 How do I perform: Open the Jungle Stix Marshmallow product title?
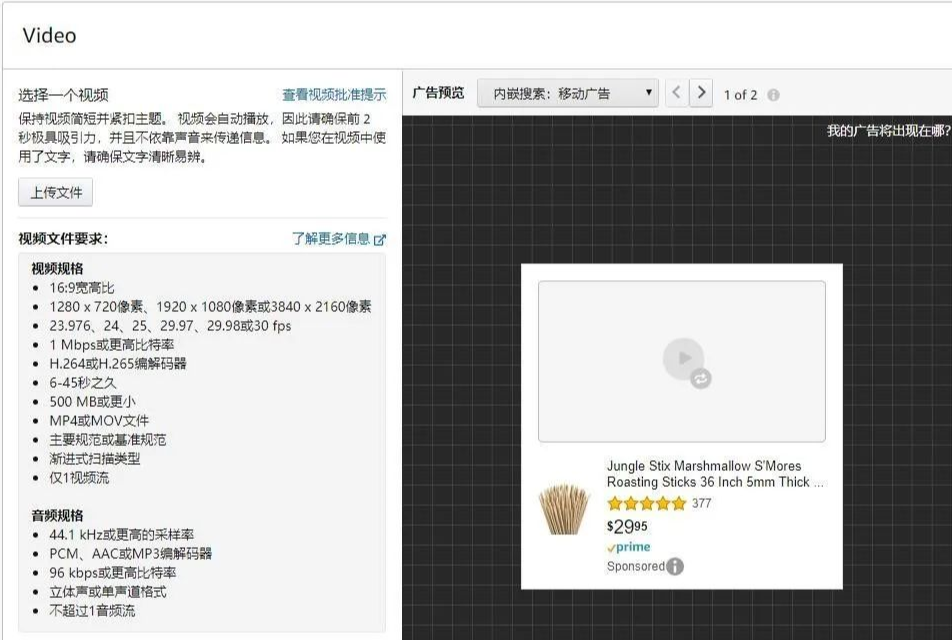point(715,474)
